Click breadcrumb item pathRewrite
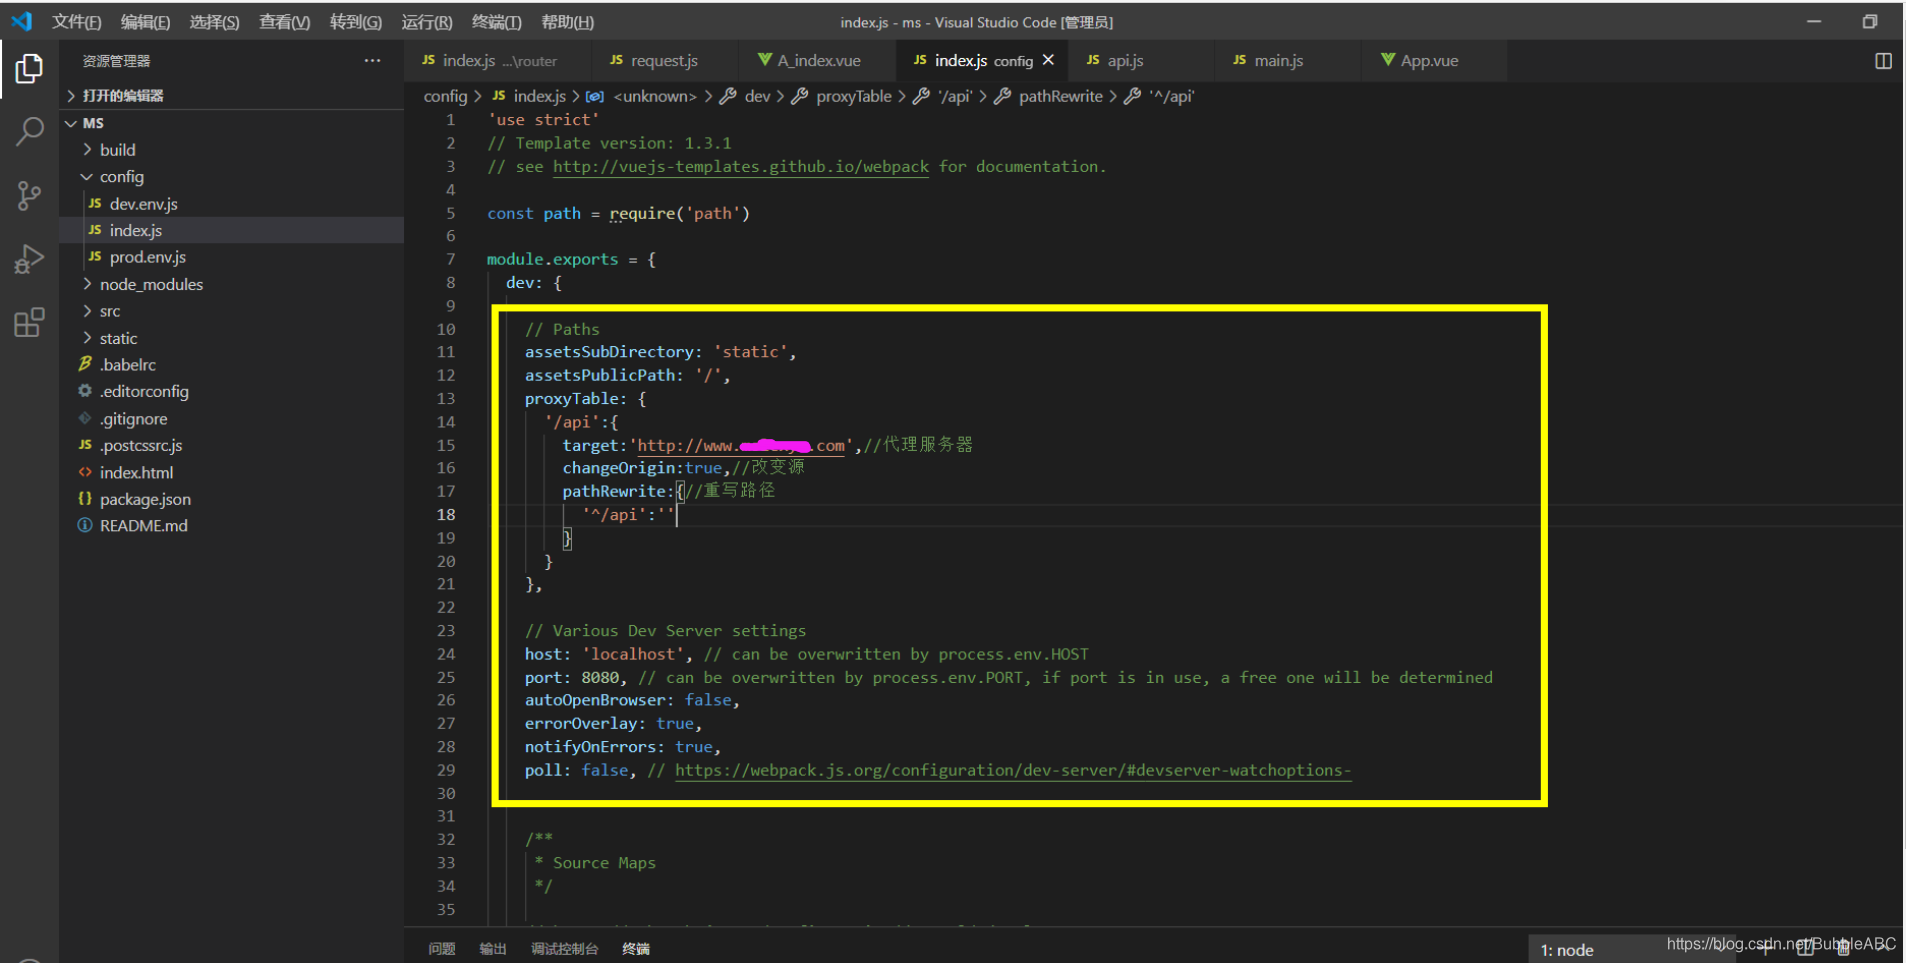 tap(1060, 96)
